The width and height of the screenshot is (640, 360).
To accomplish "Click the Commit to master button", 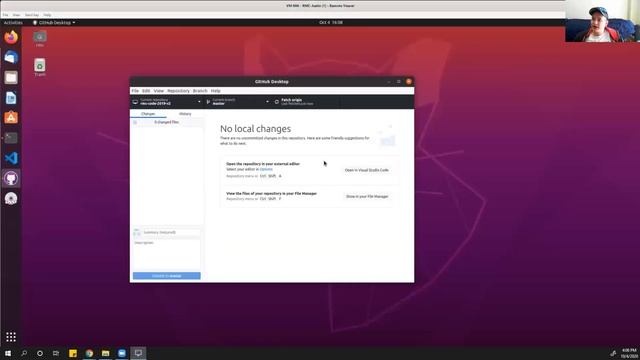I will pyautogui.click(x=167, y=276).
